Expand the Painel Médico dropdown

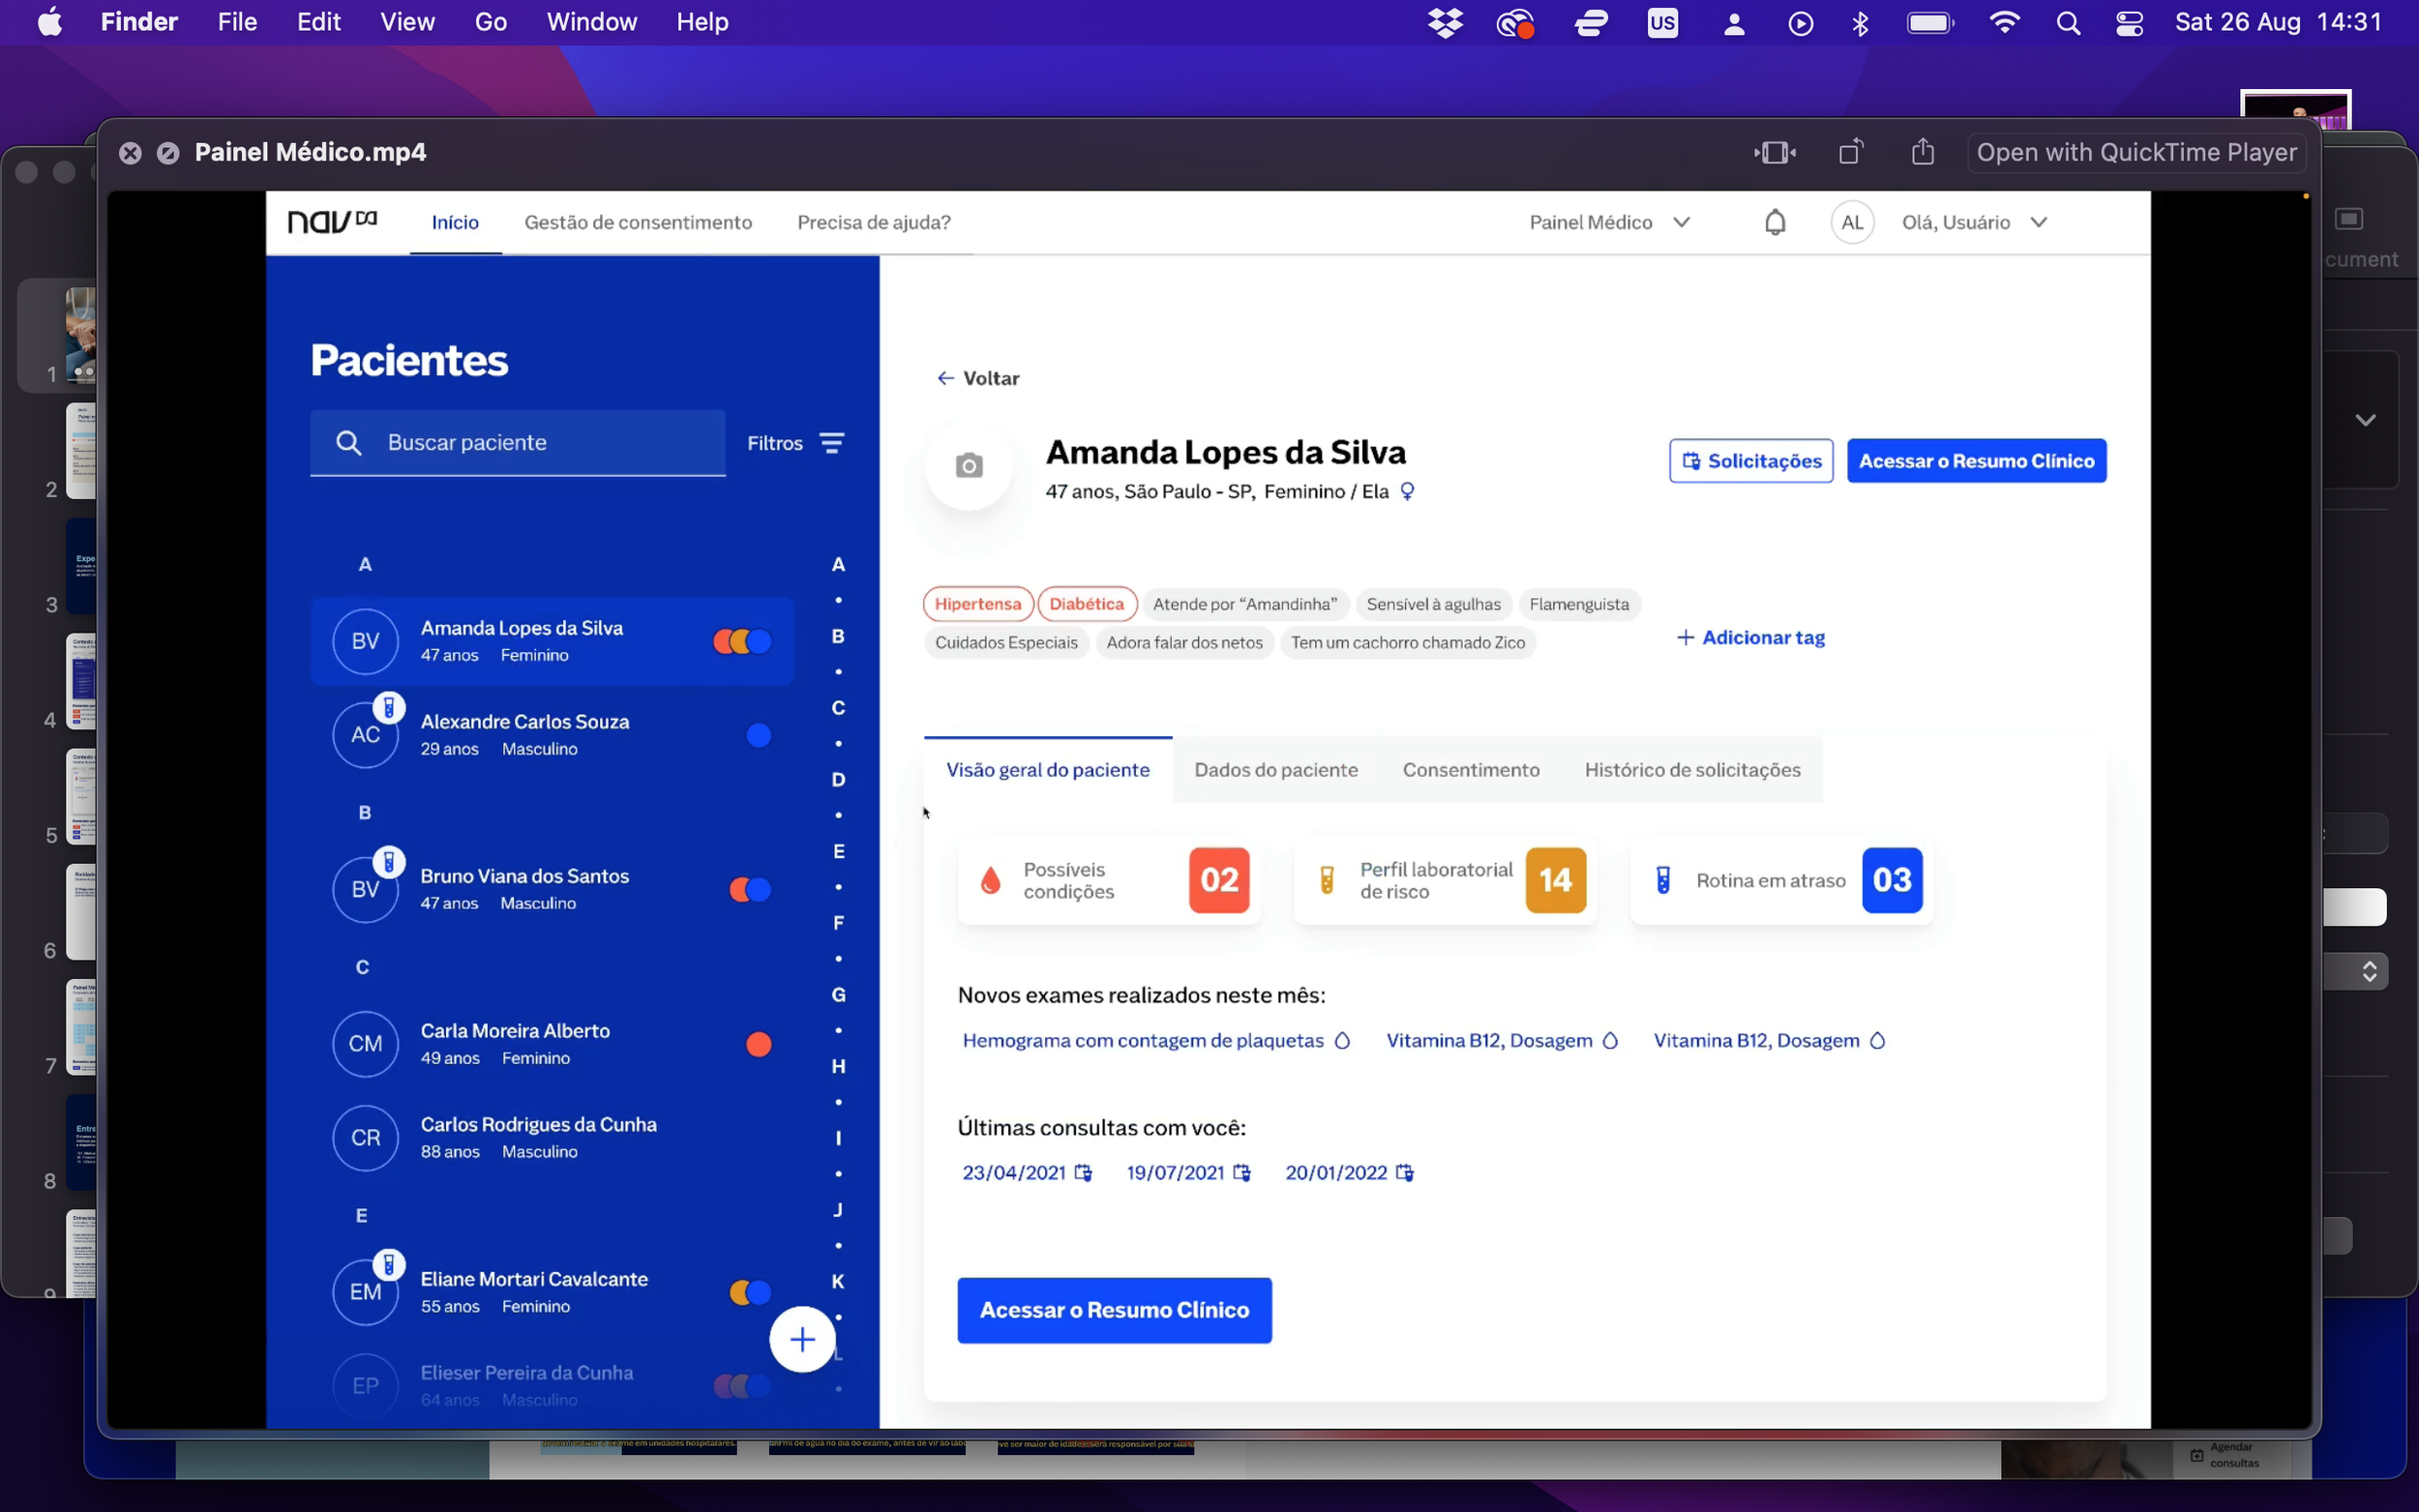(1681, 222)
